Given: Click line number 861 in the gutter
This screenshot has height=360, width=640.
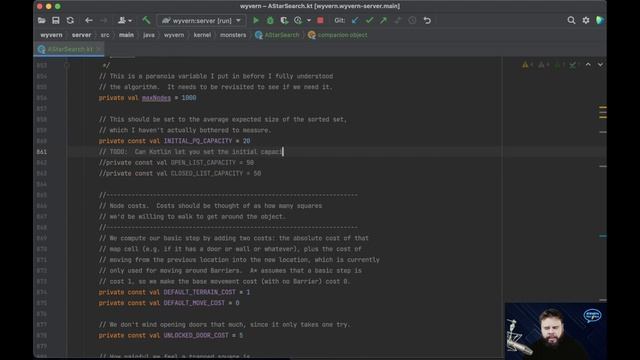Looking at the screenshot, I should coord(42,152).
